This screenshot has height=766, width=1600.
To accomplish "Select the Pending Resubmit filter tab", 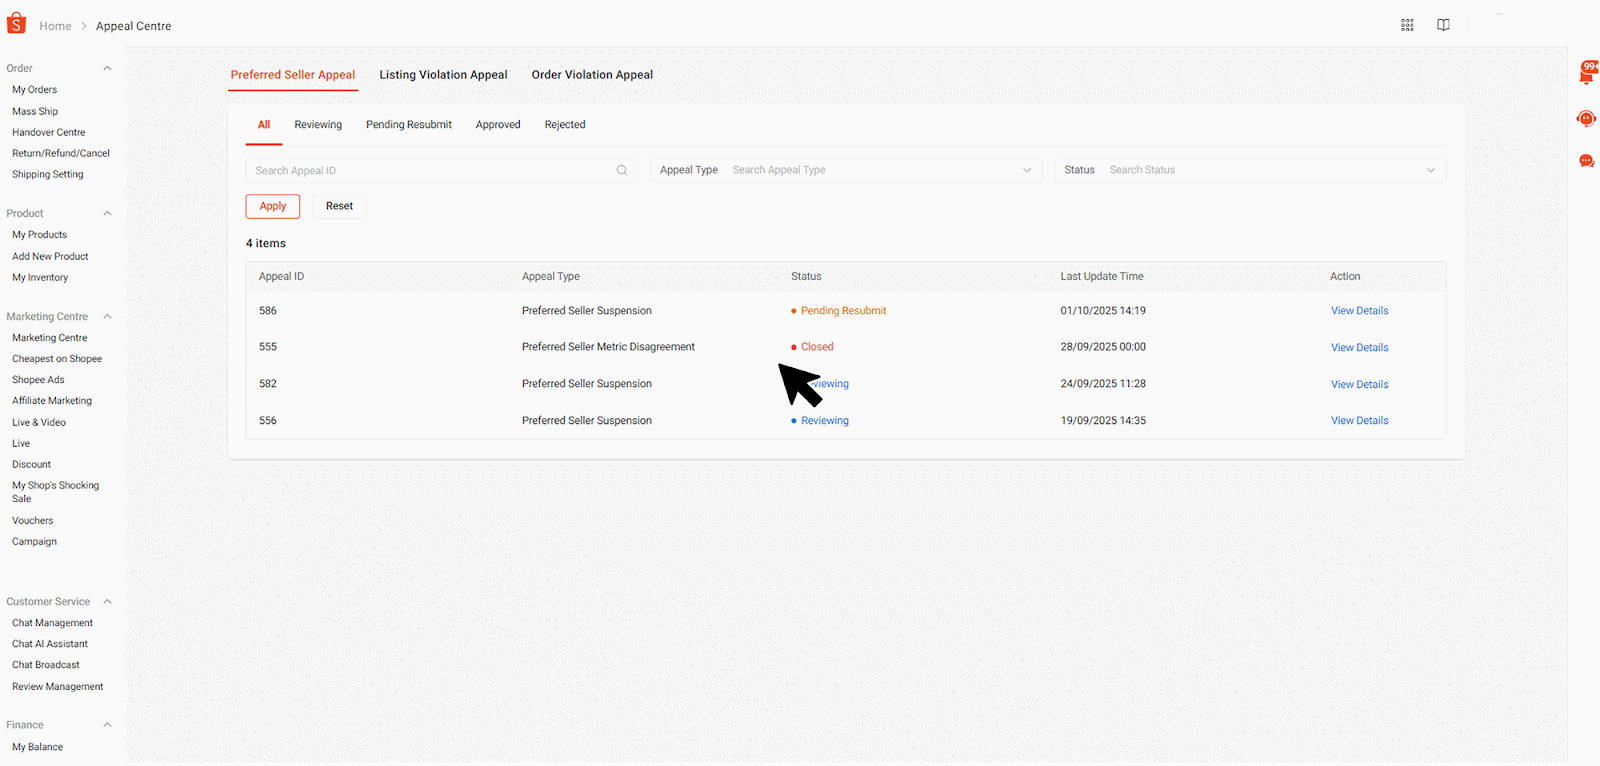I will tap(408, 125).
